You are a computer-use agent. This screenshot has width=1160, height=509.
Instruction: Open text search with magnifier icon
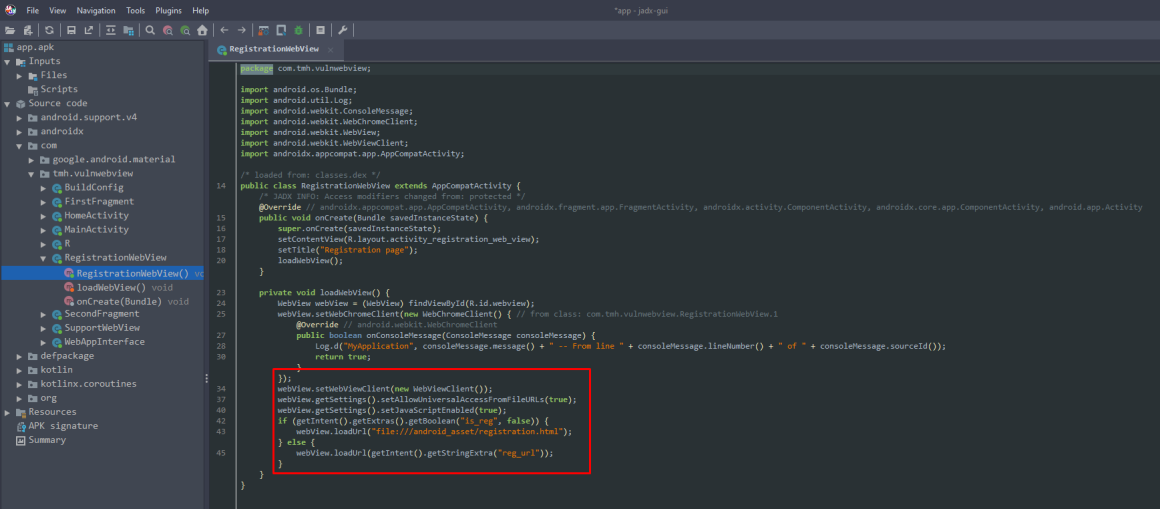coord(150,30)
